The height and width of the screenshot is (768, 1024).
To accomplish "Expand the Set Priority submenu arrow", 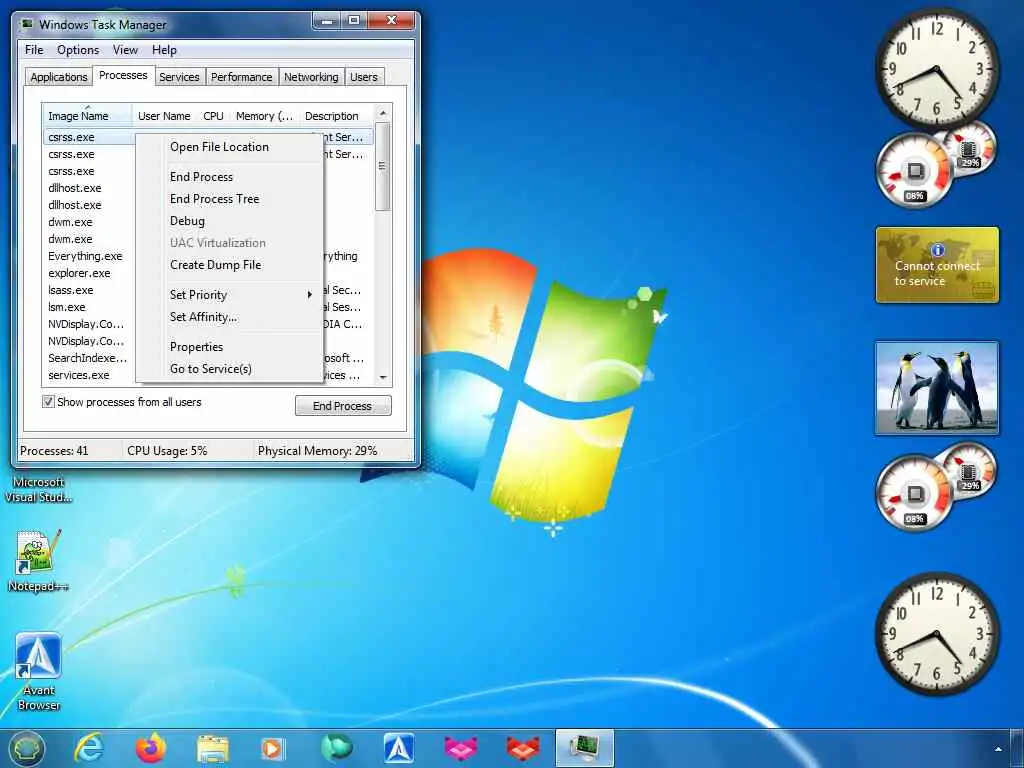I will pos(310,295).
